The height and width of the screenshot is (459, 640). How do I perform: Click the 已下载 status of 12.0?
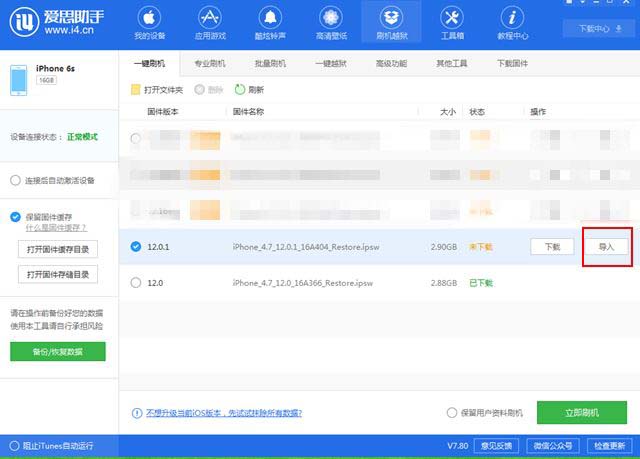click(481, 283)
